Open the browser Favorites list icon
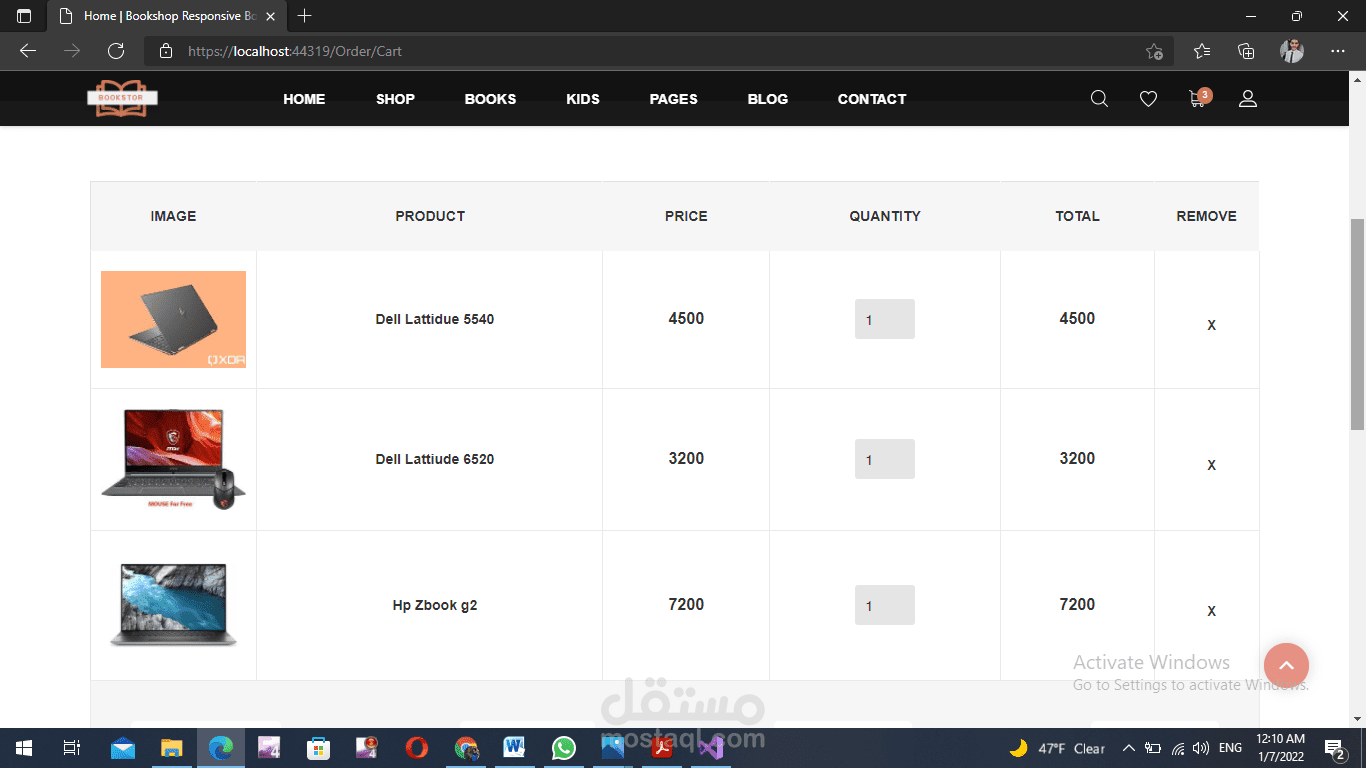Image resolution: width=1366 pixels, height=768 pixels. click(1202, 51)
